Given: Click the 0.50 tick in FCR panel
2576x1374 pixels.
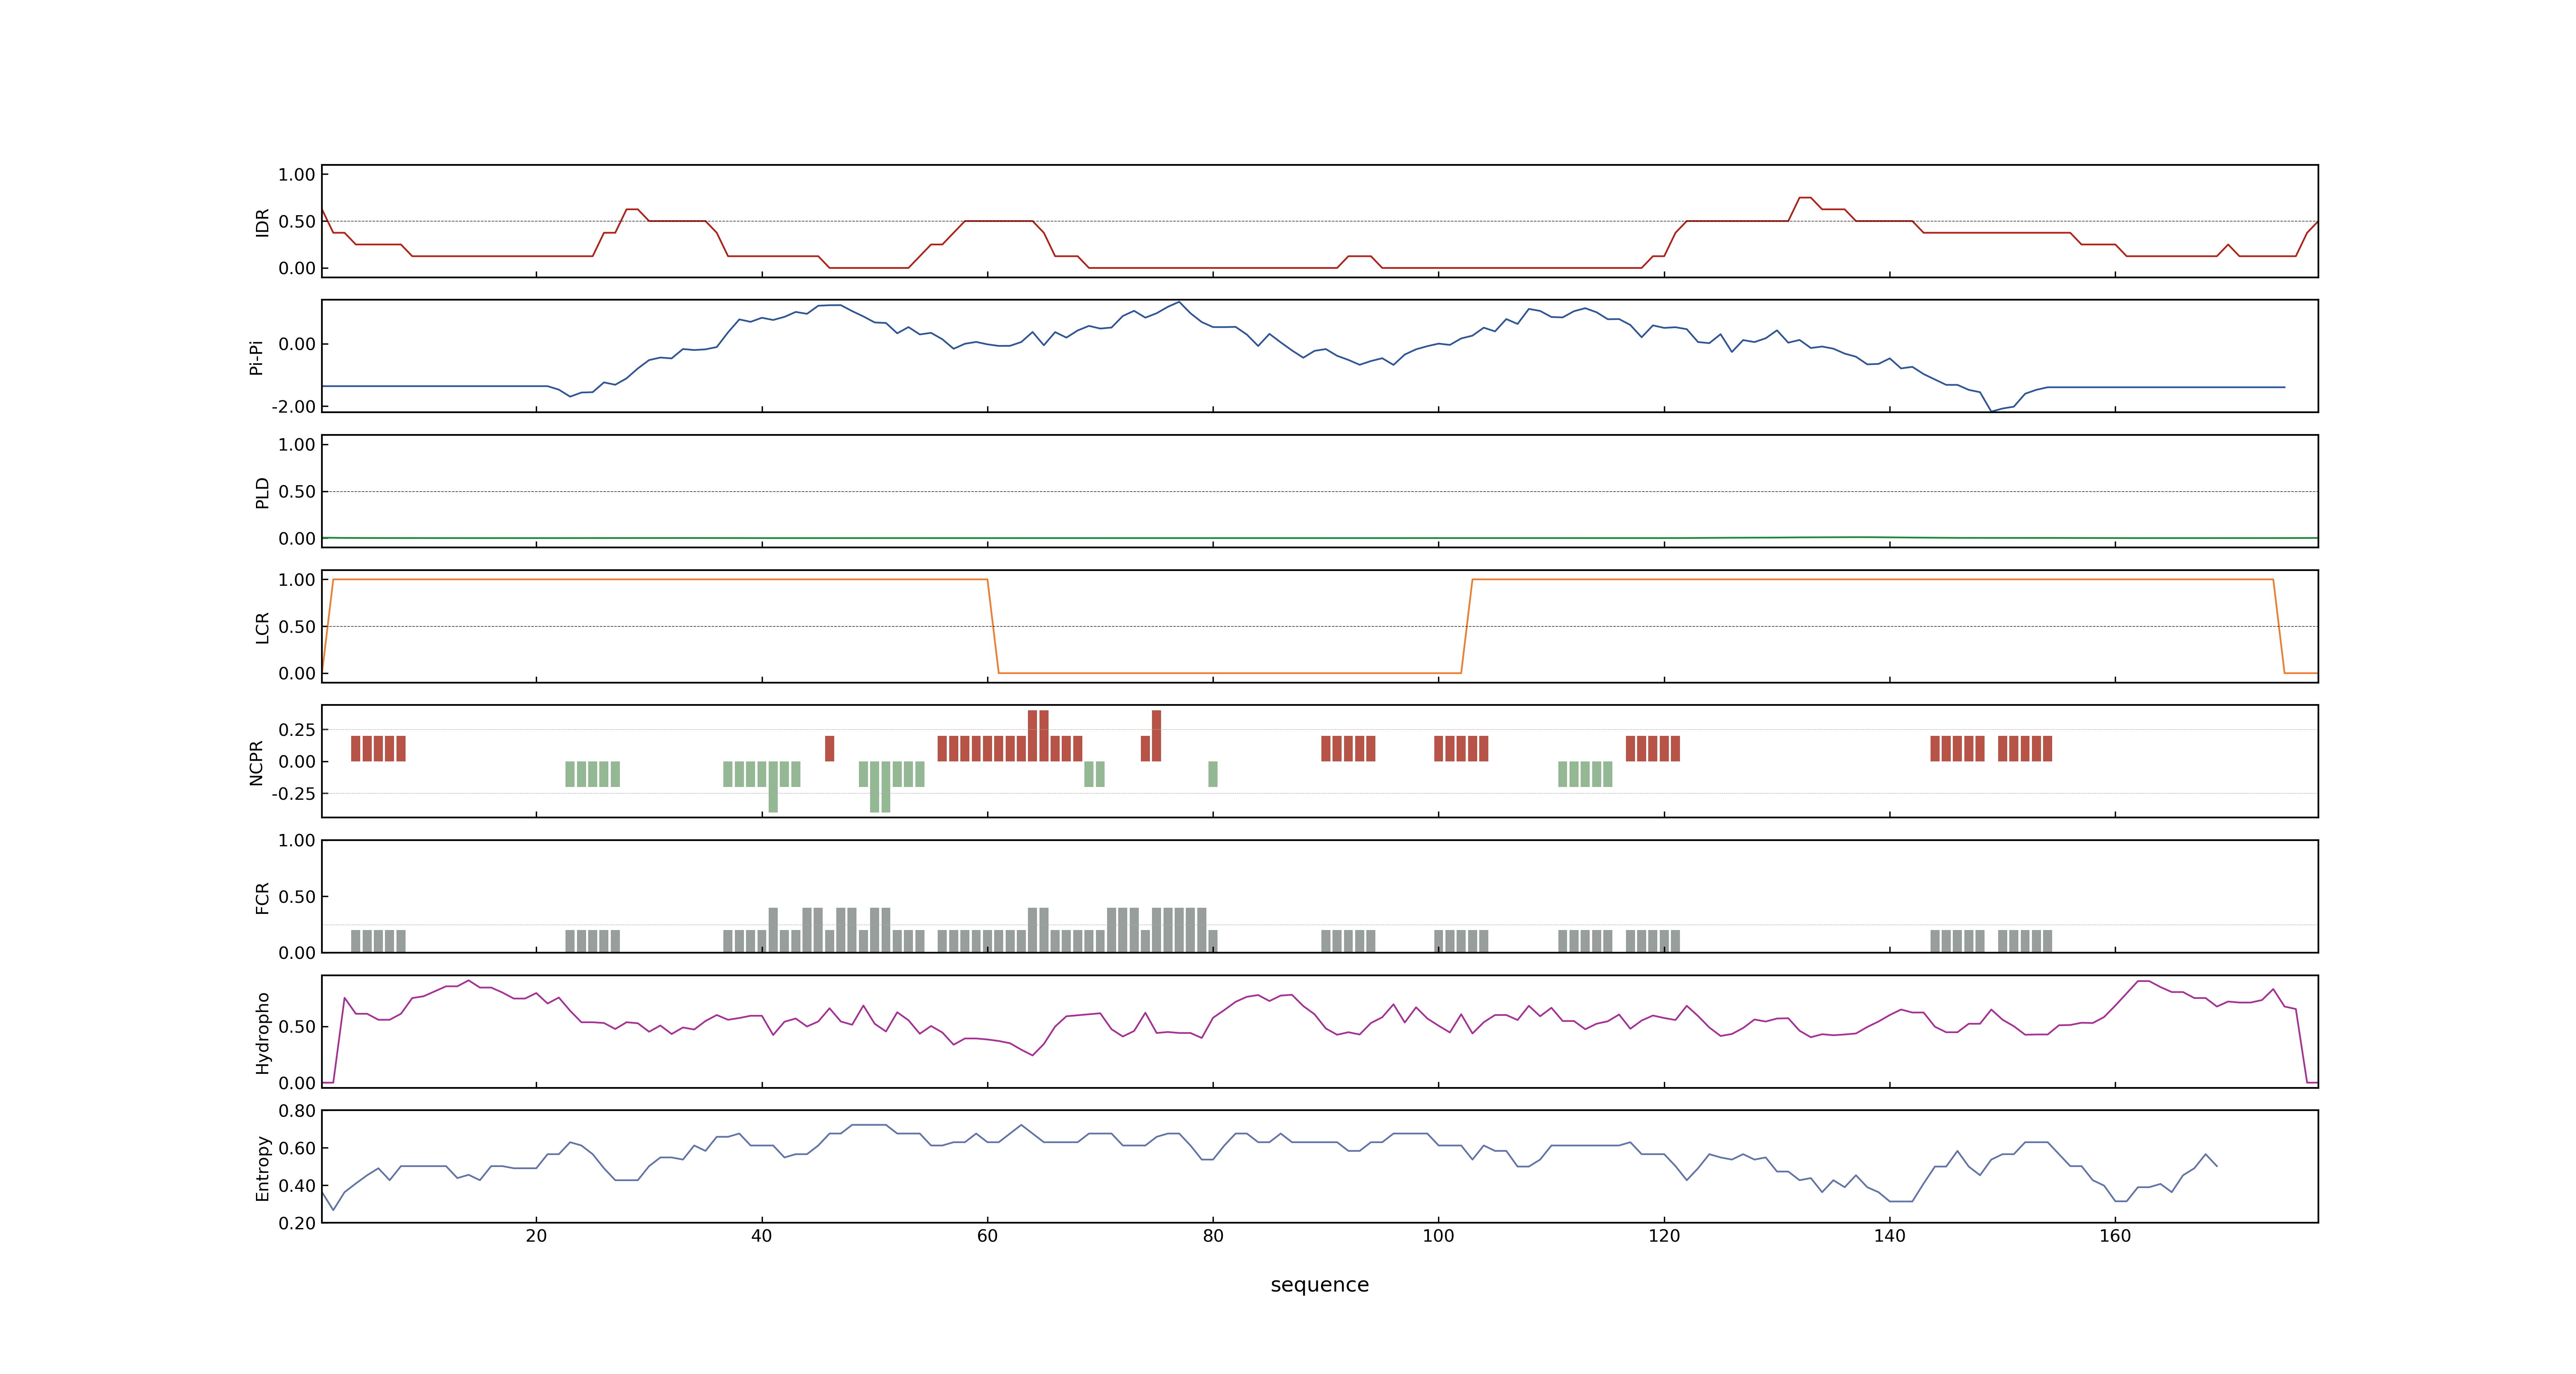Looking at the screenshot, I should [x=297, y=897].
